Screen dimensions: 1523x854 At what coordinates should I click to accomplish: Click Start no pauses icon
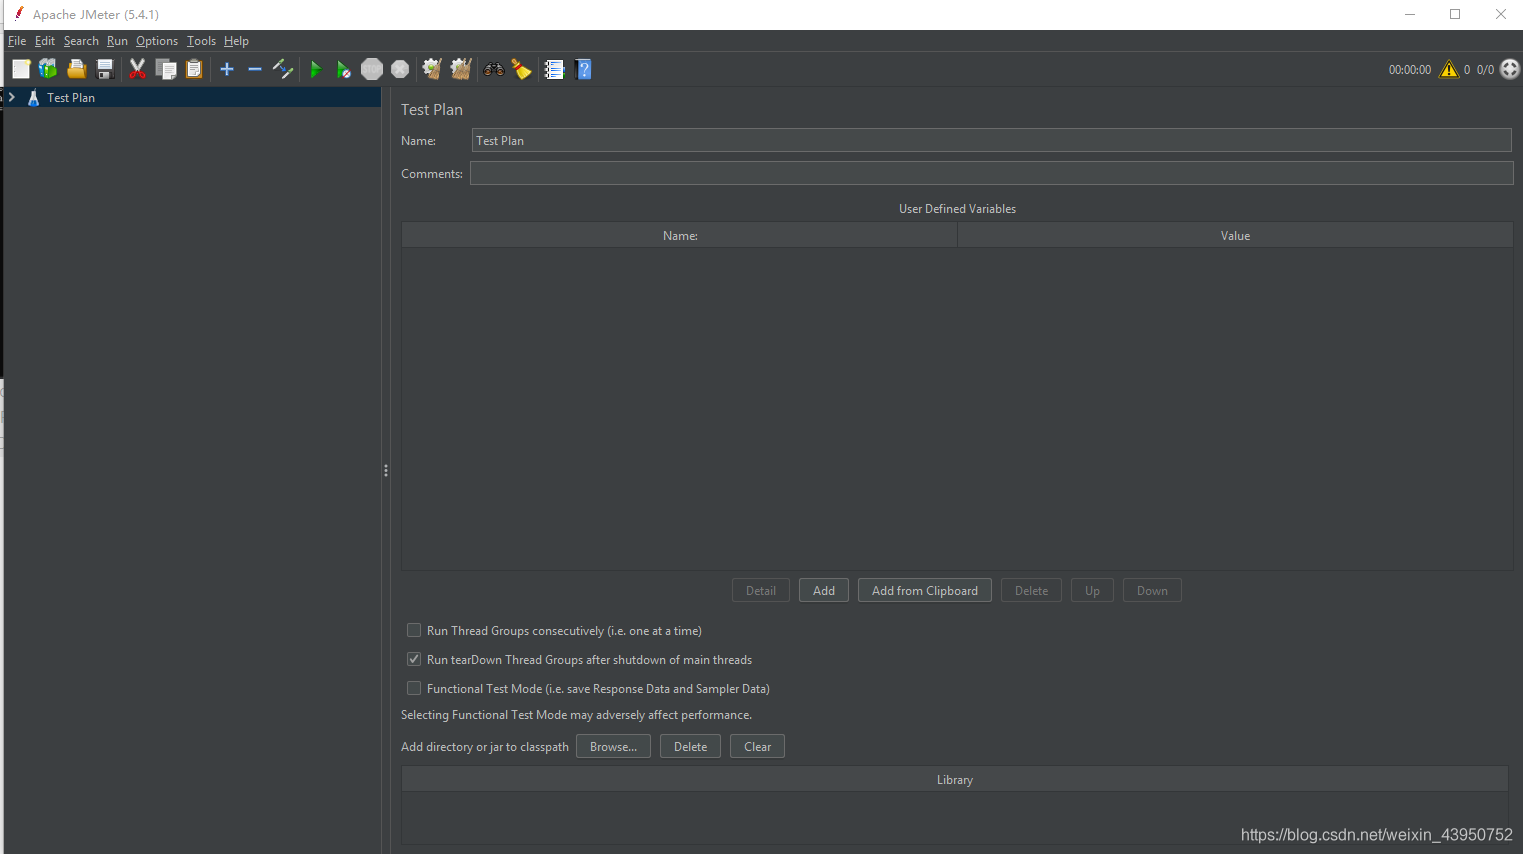click(344, 69)
